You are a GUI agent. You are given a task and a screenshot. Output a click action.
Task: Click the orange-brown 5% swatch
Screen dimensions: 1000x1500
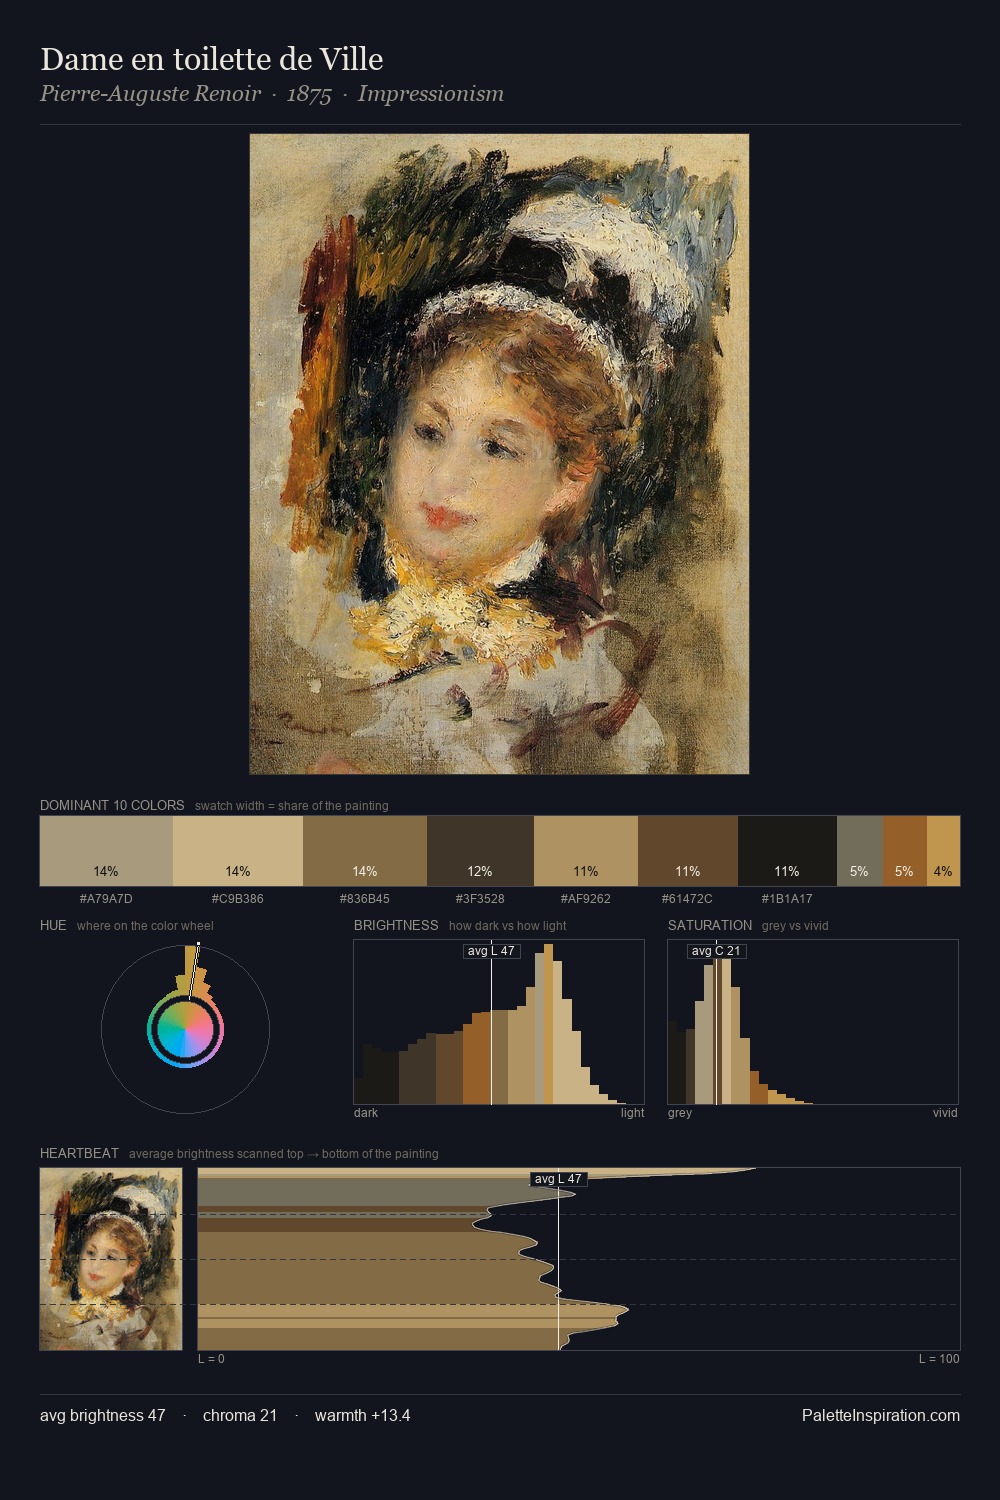(x=905, y=851)
